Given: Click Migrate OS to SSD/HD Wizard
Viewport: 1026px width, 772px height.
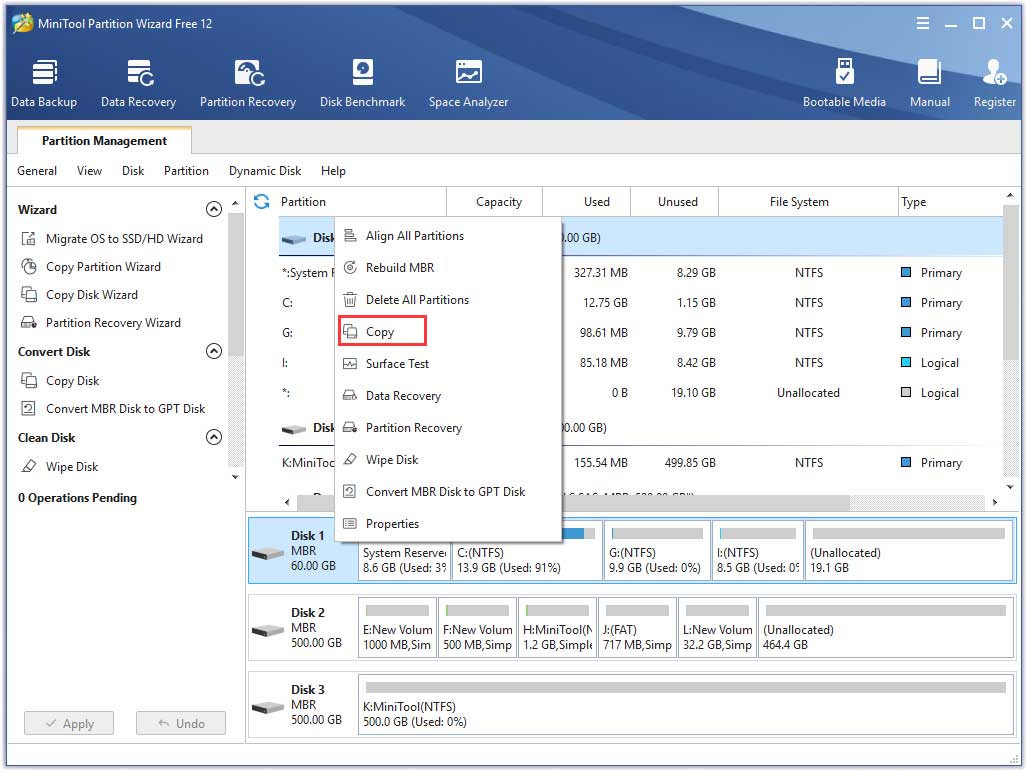Looking at the screenshot, I should pyautogui.click(x=124, y=239).
